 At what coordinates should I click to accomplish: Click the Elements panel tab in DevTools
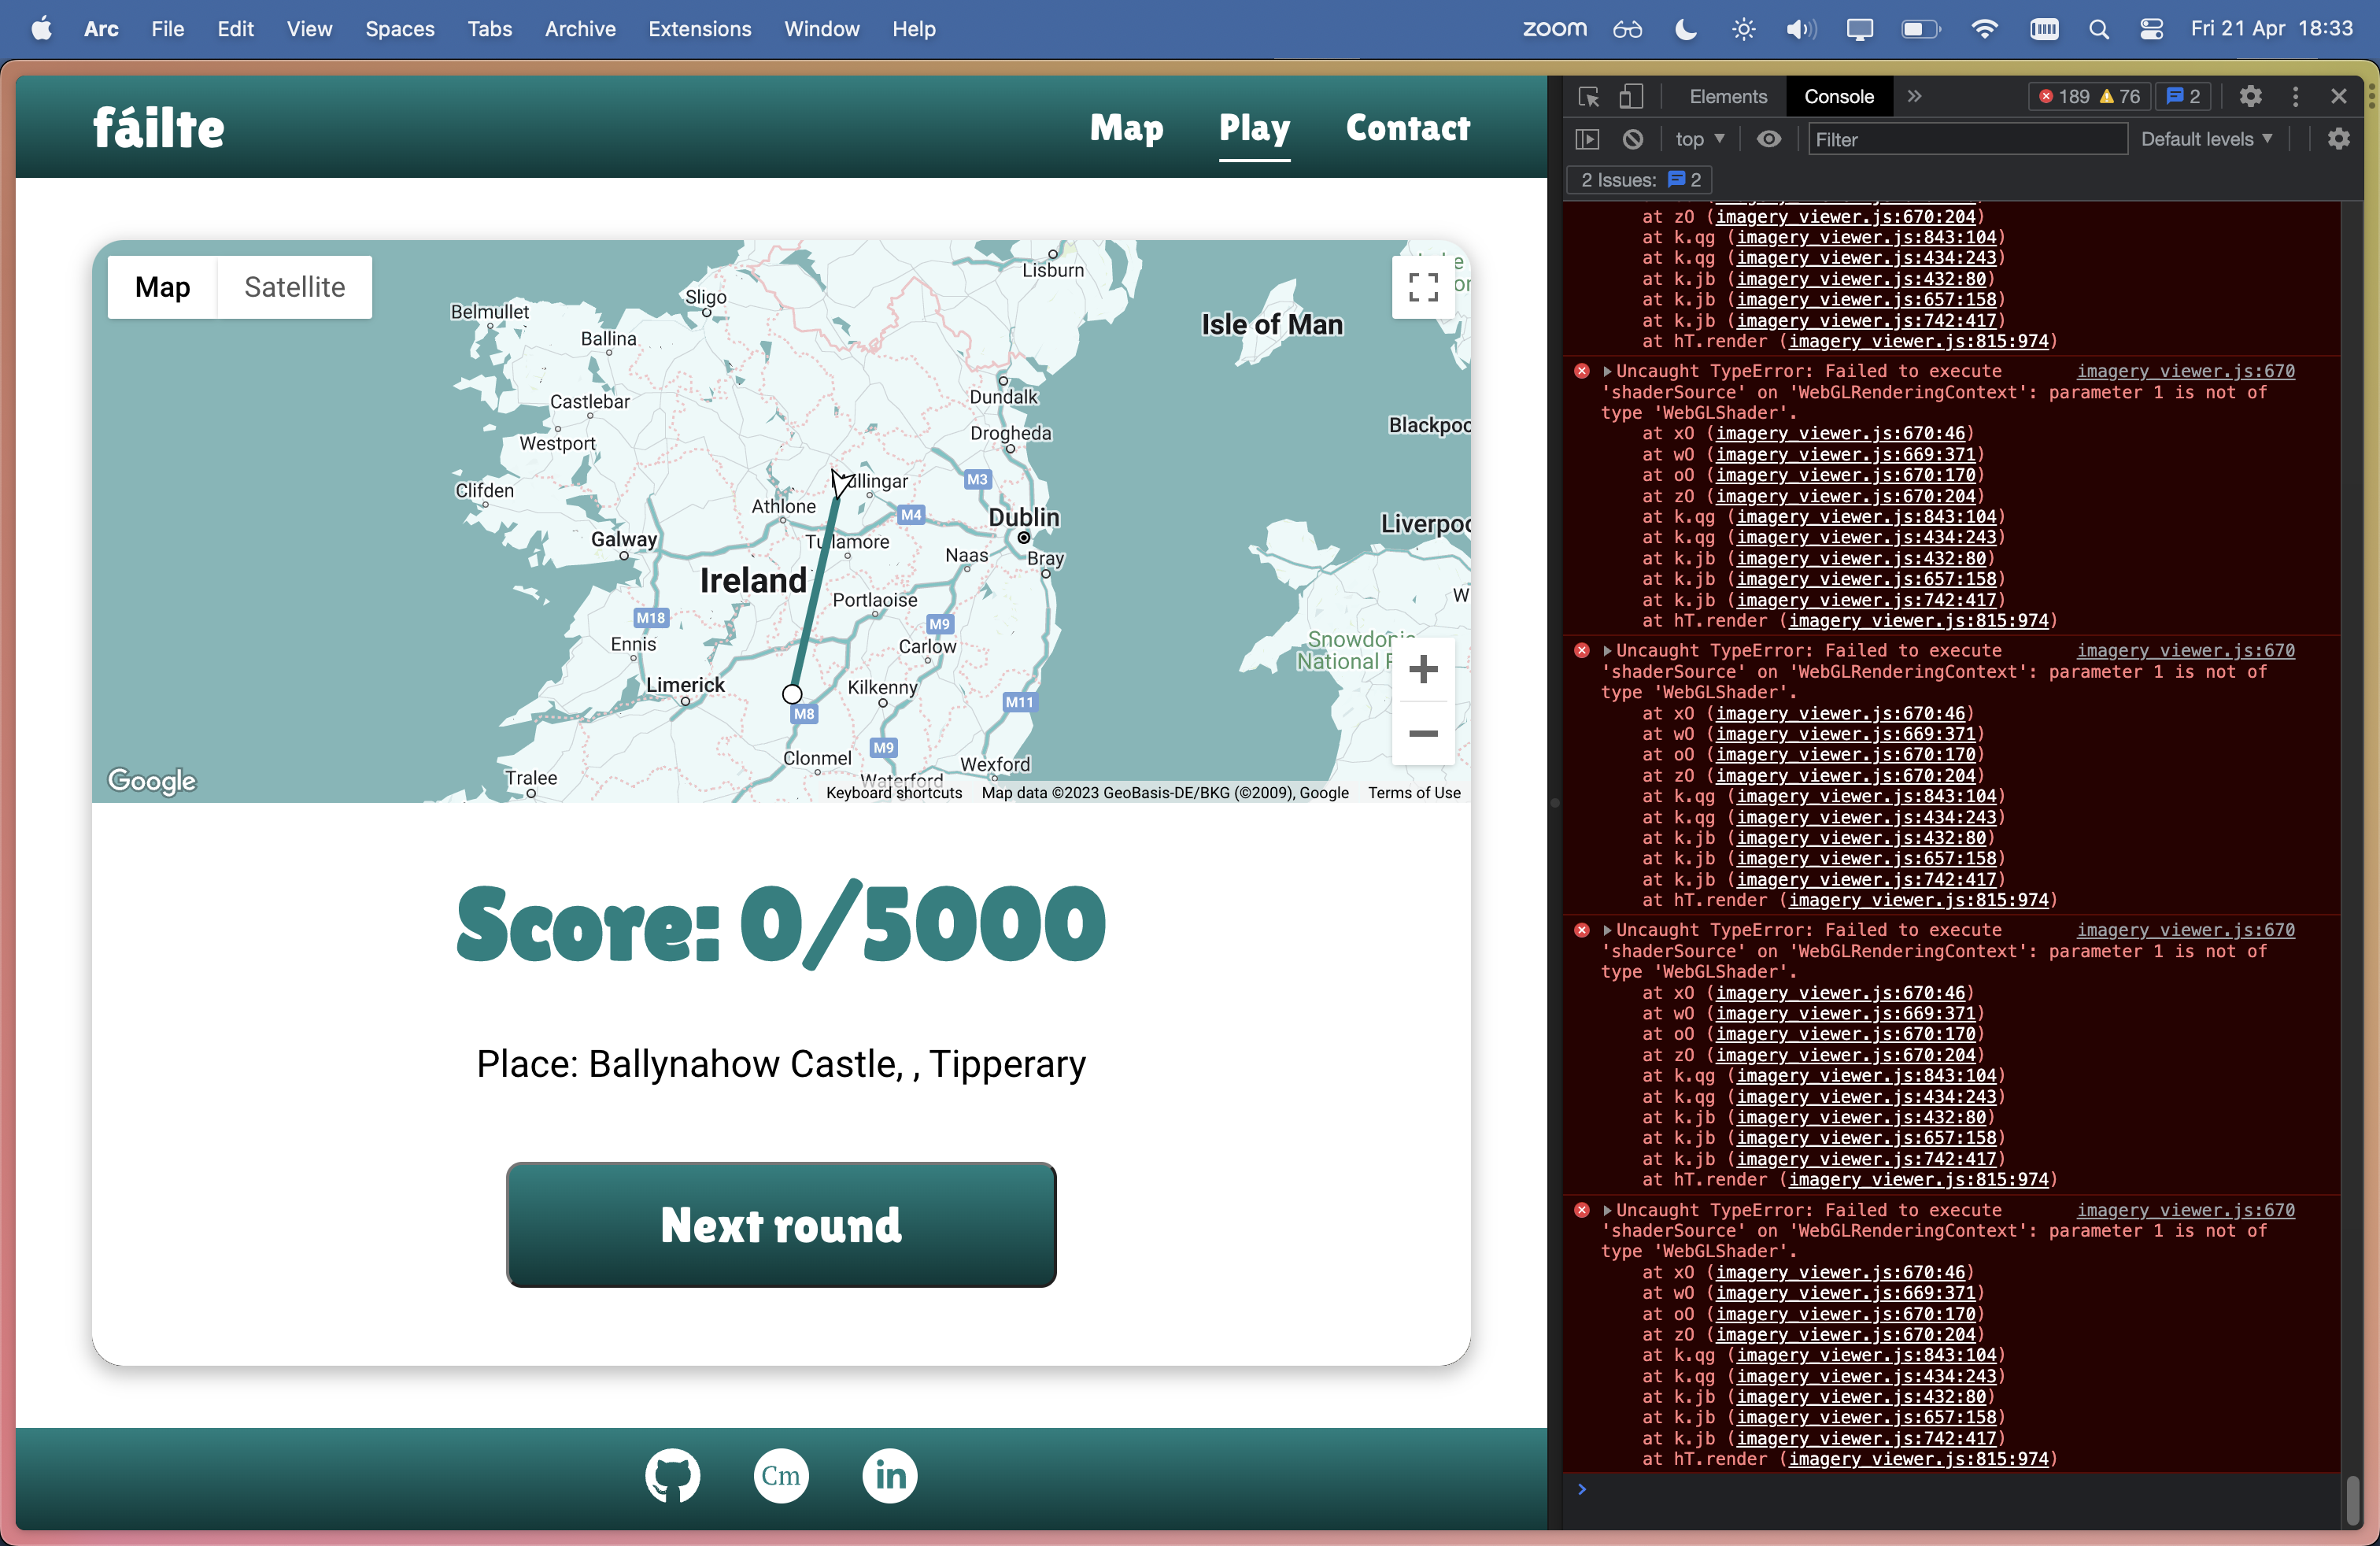click(x=1723, y=97)
